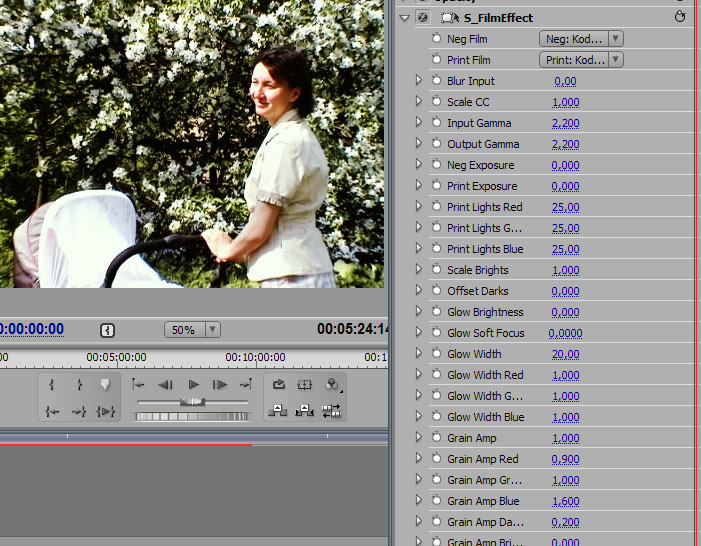
Task: Step back one frame
Action: 166,385
